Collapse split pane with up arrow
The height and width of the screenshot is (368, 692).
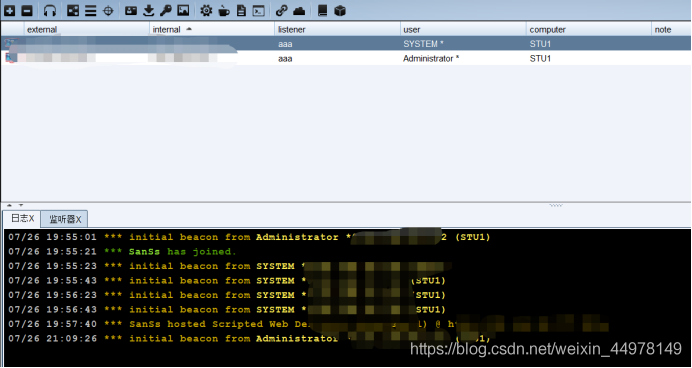coord(10,205)
